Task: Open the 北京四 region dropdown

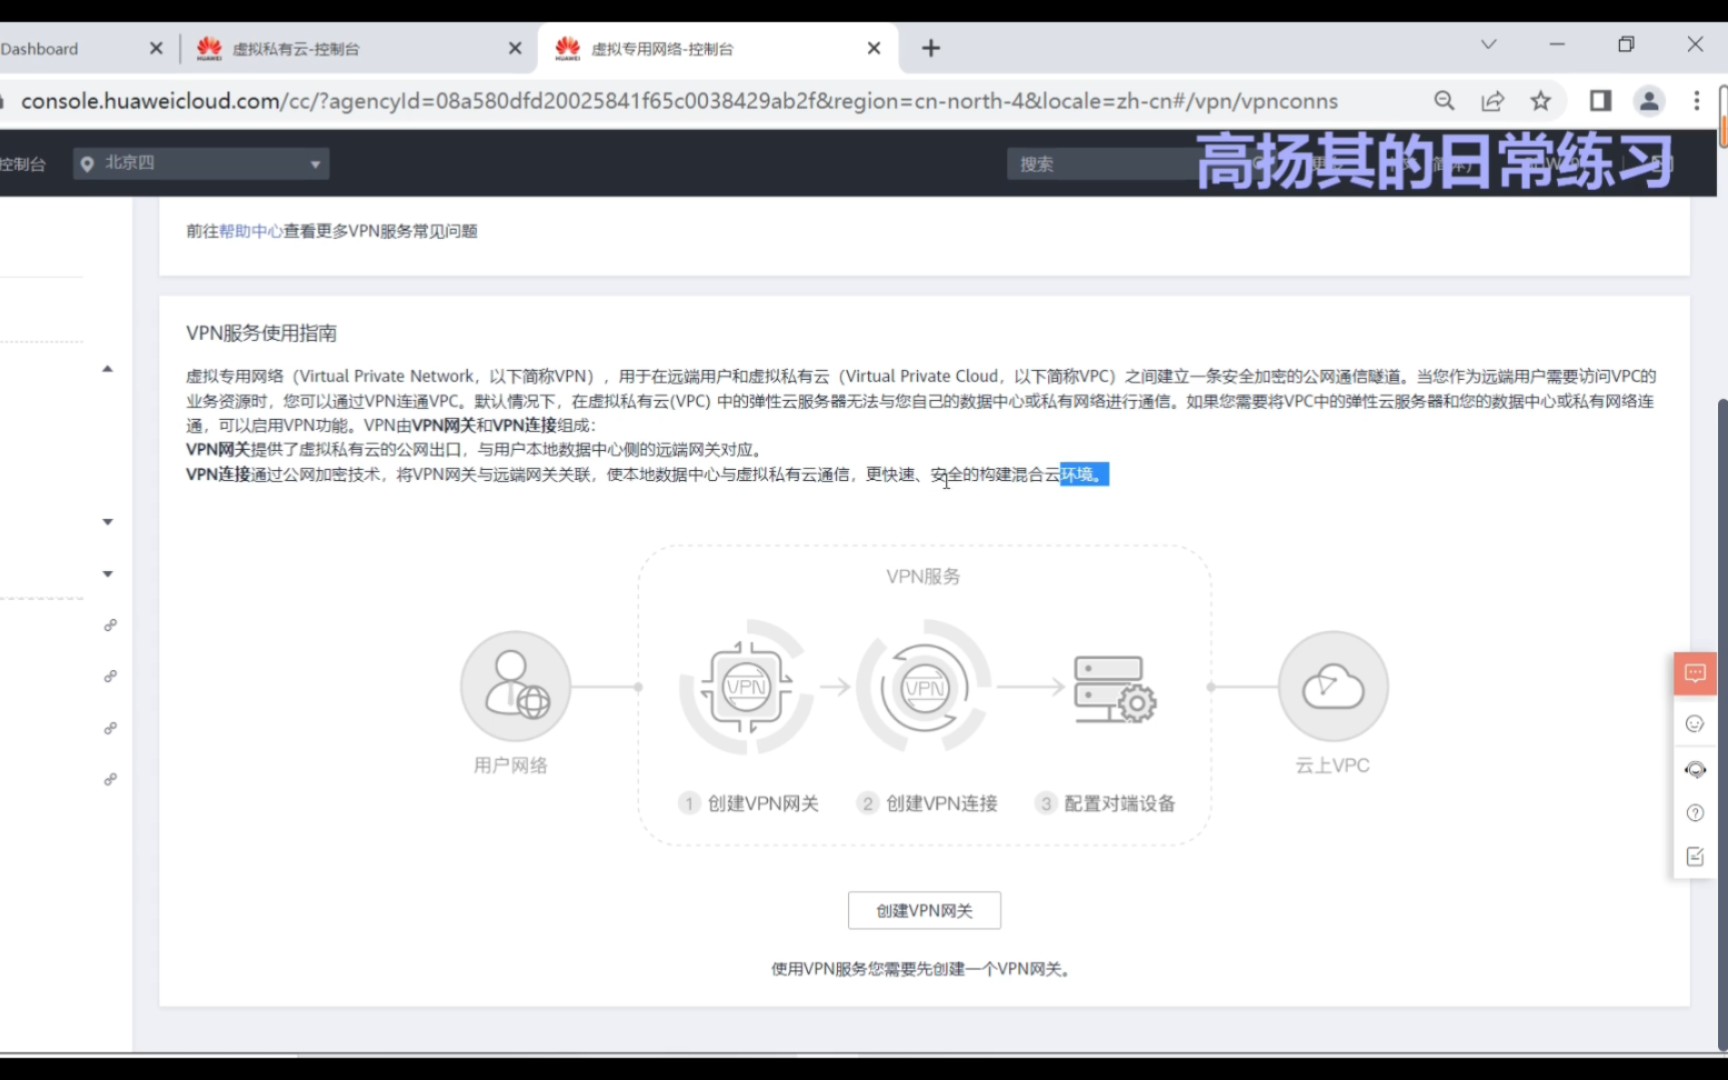Action: click(201, 164)
